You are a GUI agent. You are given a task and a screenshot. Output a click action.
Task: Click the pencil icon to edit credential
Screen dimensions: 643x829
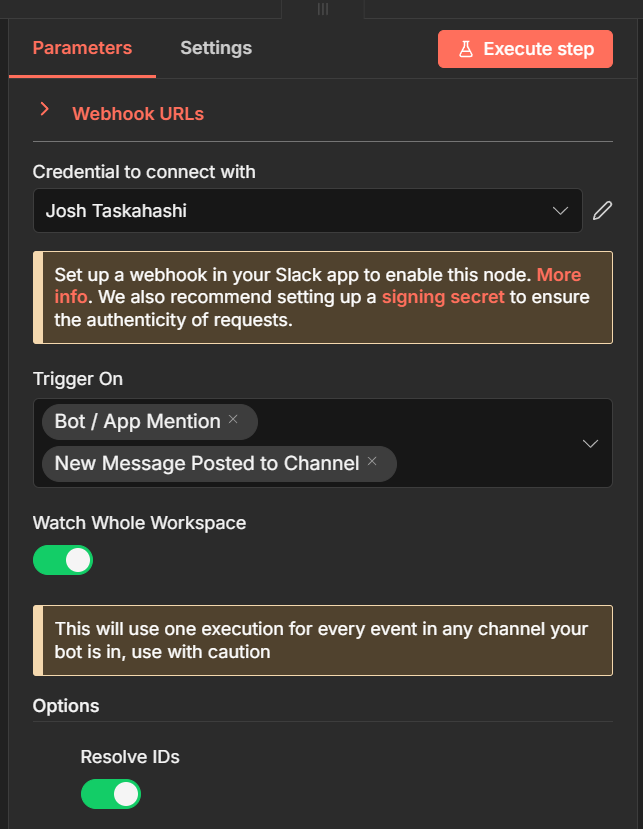pyautogui.click(x=601, y=211)
